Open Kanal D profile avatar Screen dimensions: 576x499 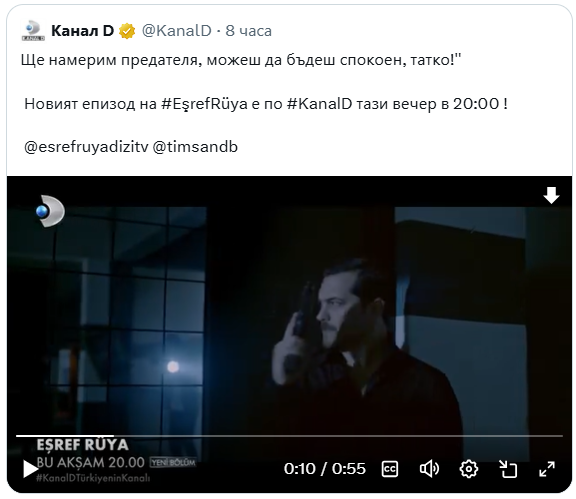pyautogui.click(x=33, y=30)
